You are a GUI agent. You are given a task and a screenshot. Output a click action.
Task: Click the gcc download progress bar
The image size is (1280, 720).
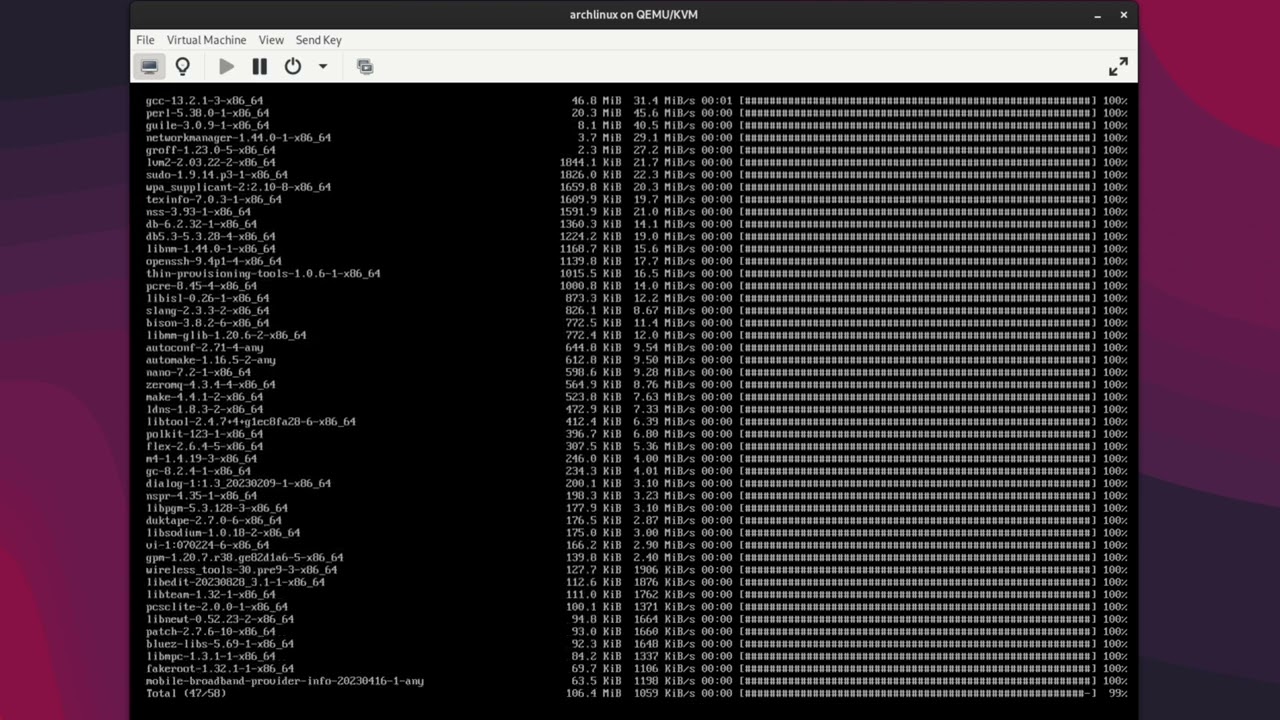[x=918, y=101]
